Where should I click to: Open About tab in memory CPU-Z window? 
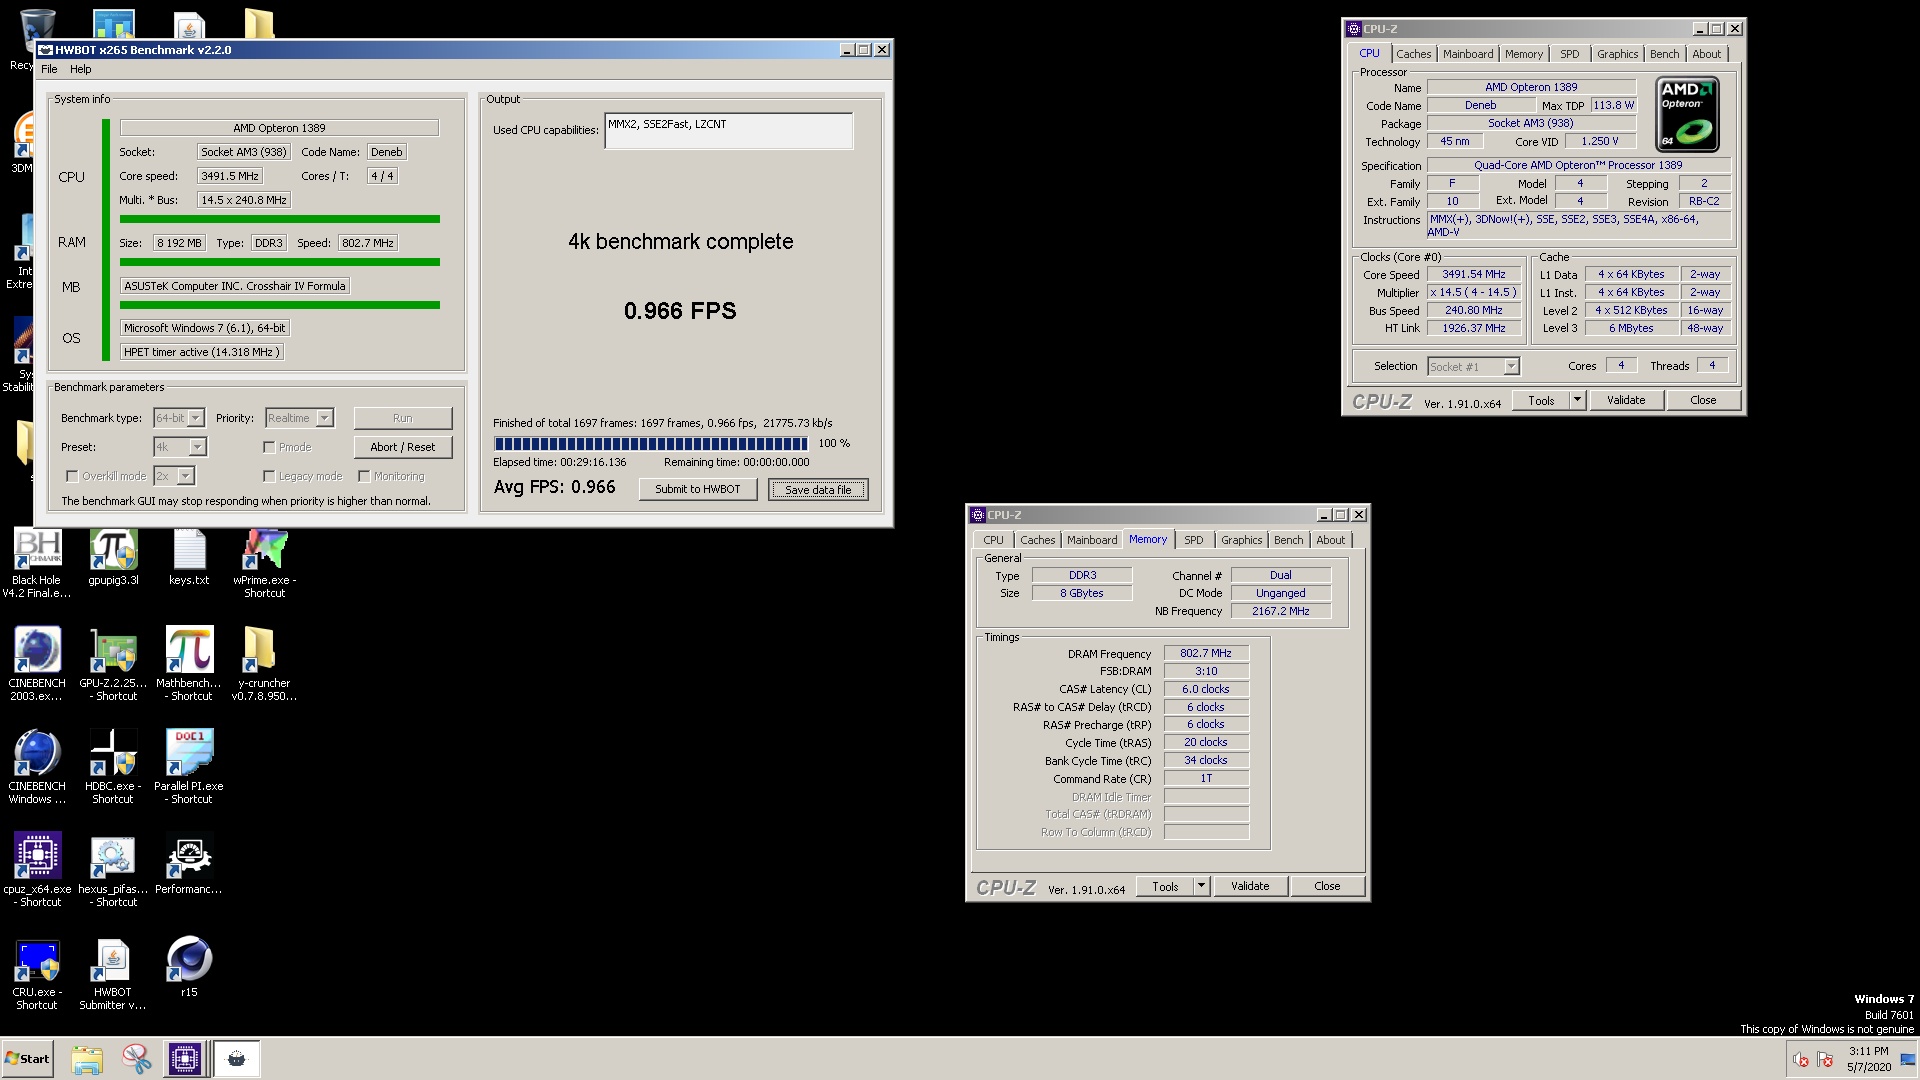point(1331,540)
